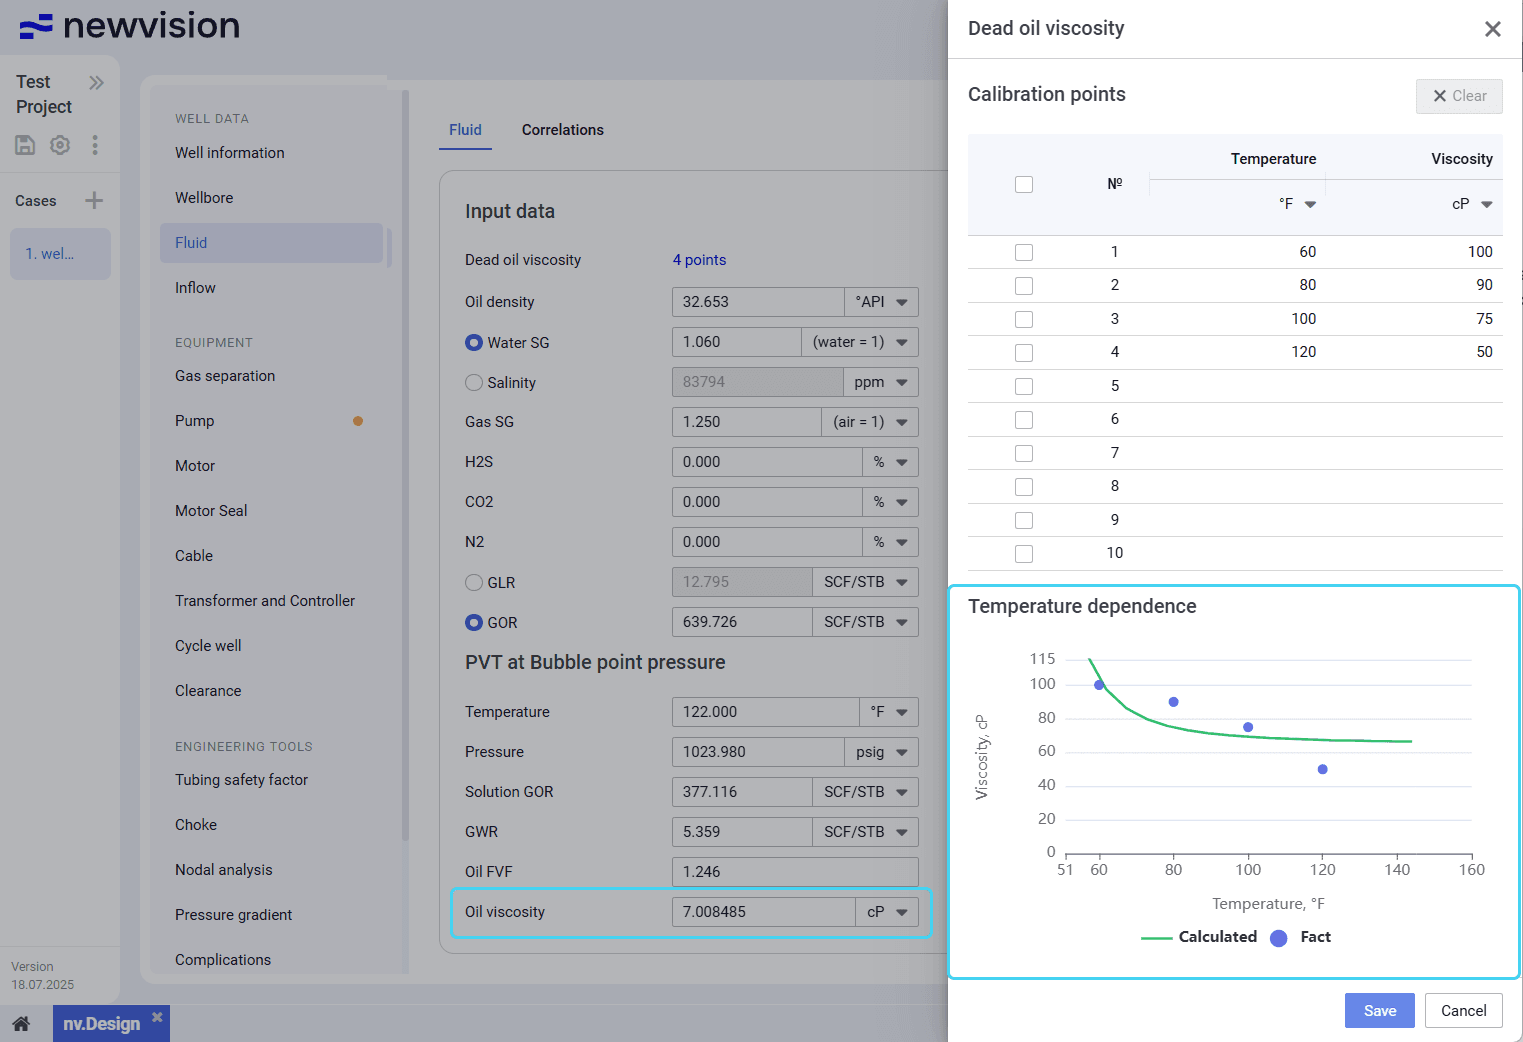Click the Save button
1523x1042 pixels.
[x=1379, y=1011]
